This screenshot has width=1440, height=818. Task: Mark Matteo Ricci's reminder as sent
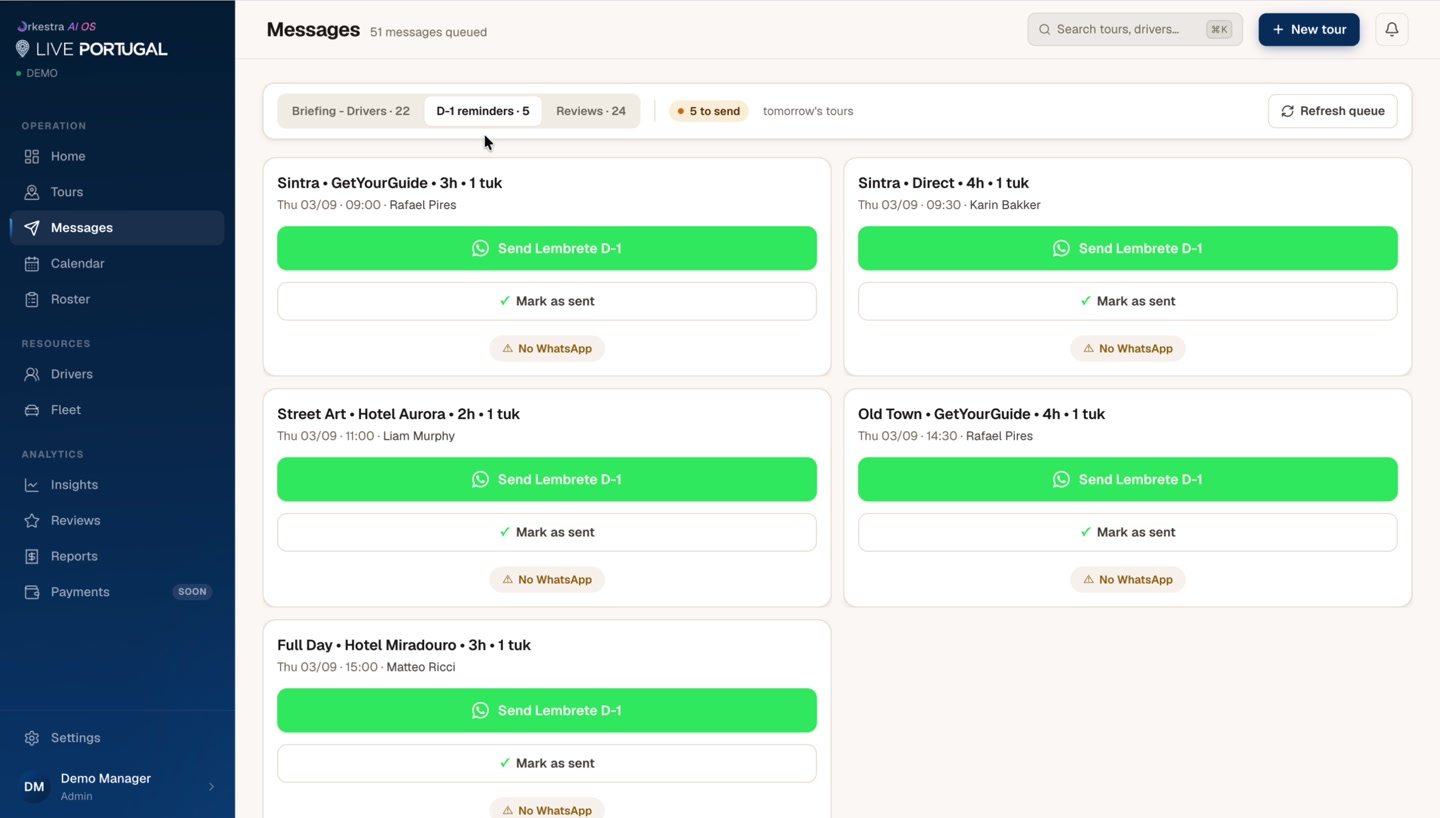547,763
